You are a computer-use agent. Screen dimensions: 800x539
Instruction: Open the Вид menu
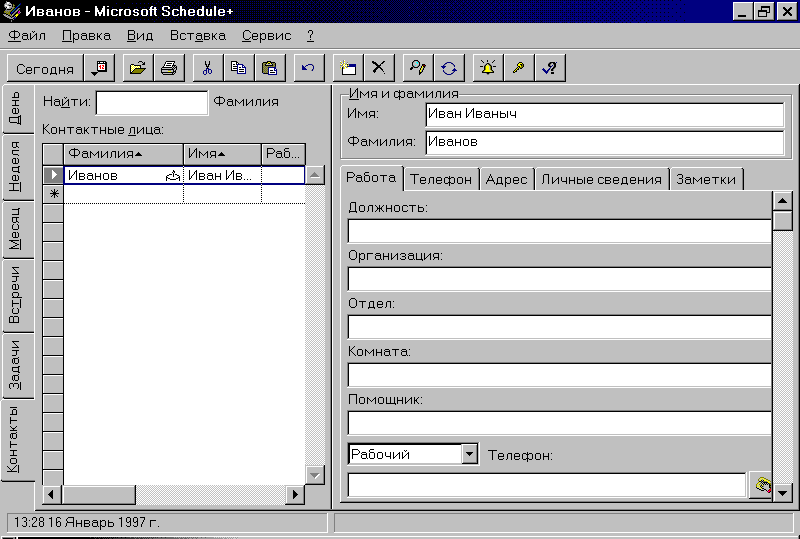click(140, 36)
